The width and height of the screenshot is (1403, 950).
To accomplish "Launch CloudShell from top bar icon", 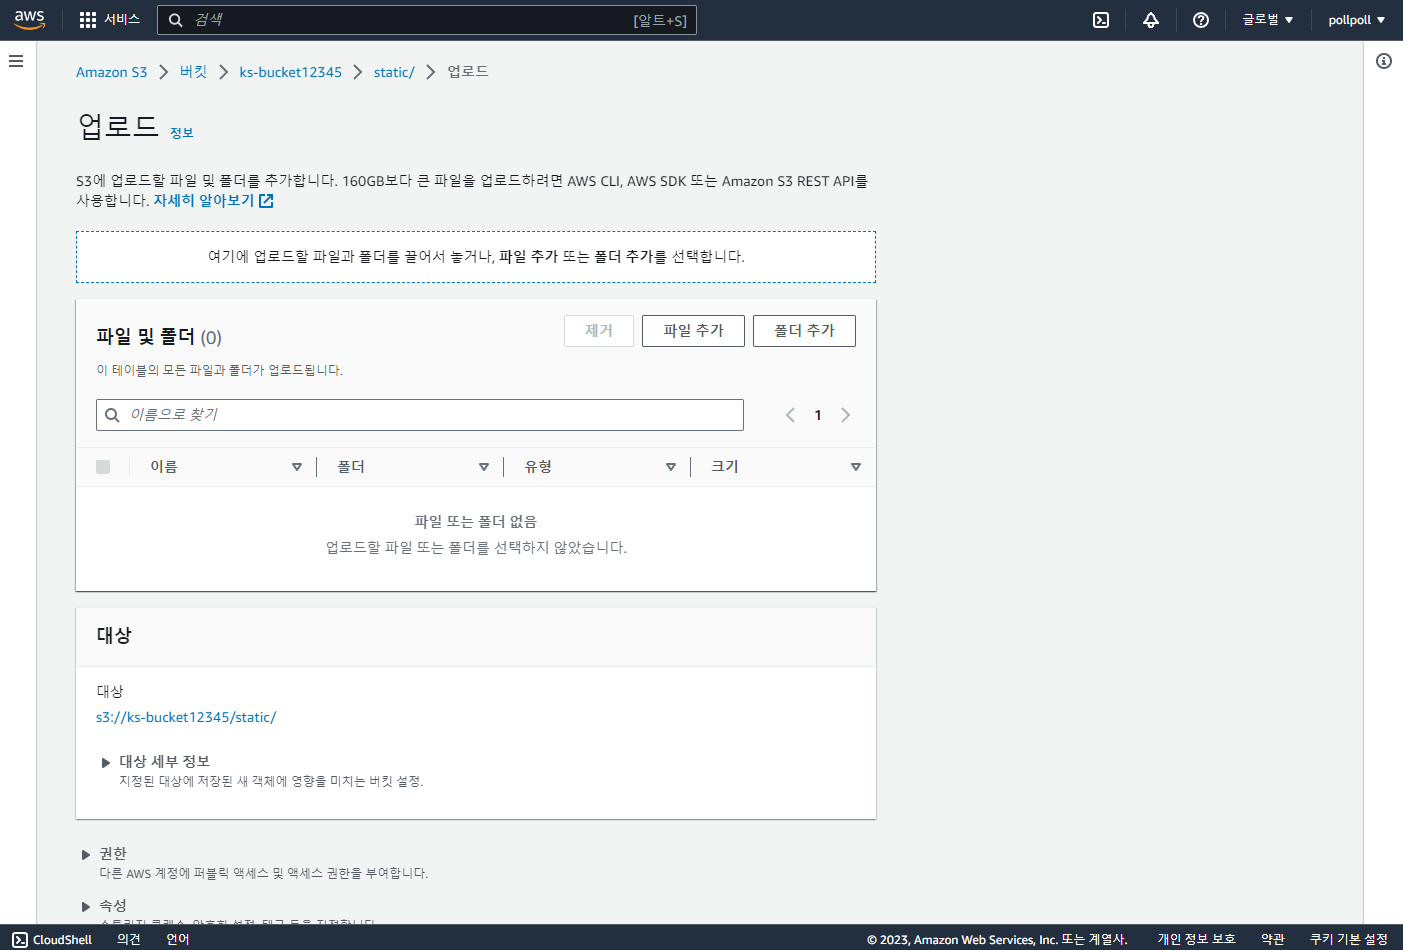I will pyautogui.click(x=1101, y=20).
